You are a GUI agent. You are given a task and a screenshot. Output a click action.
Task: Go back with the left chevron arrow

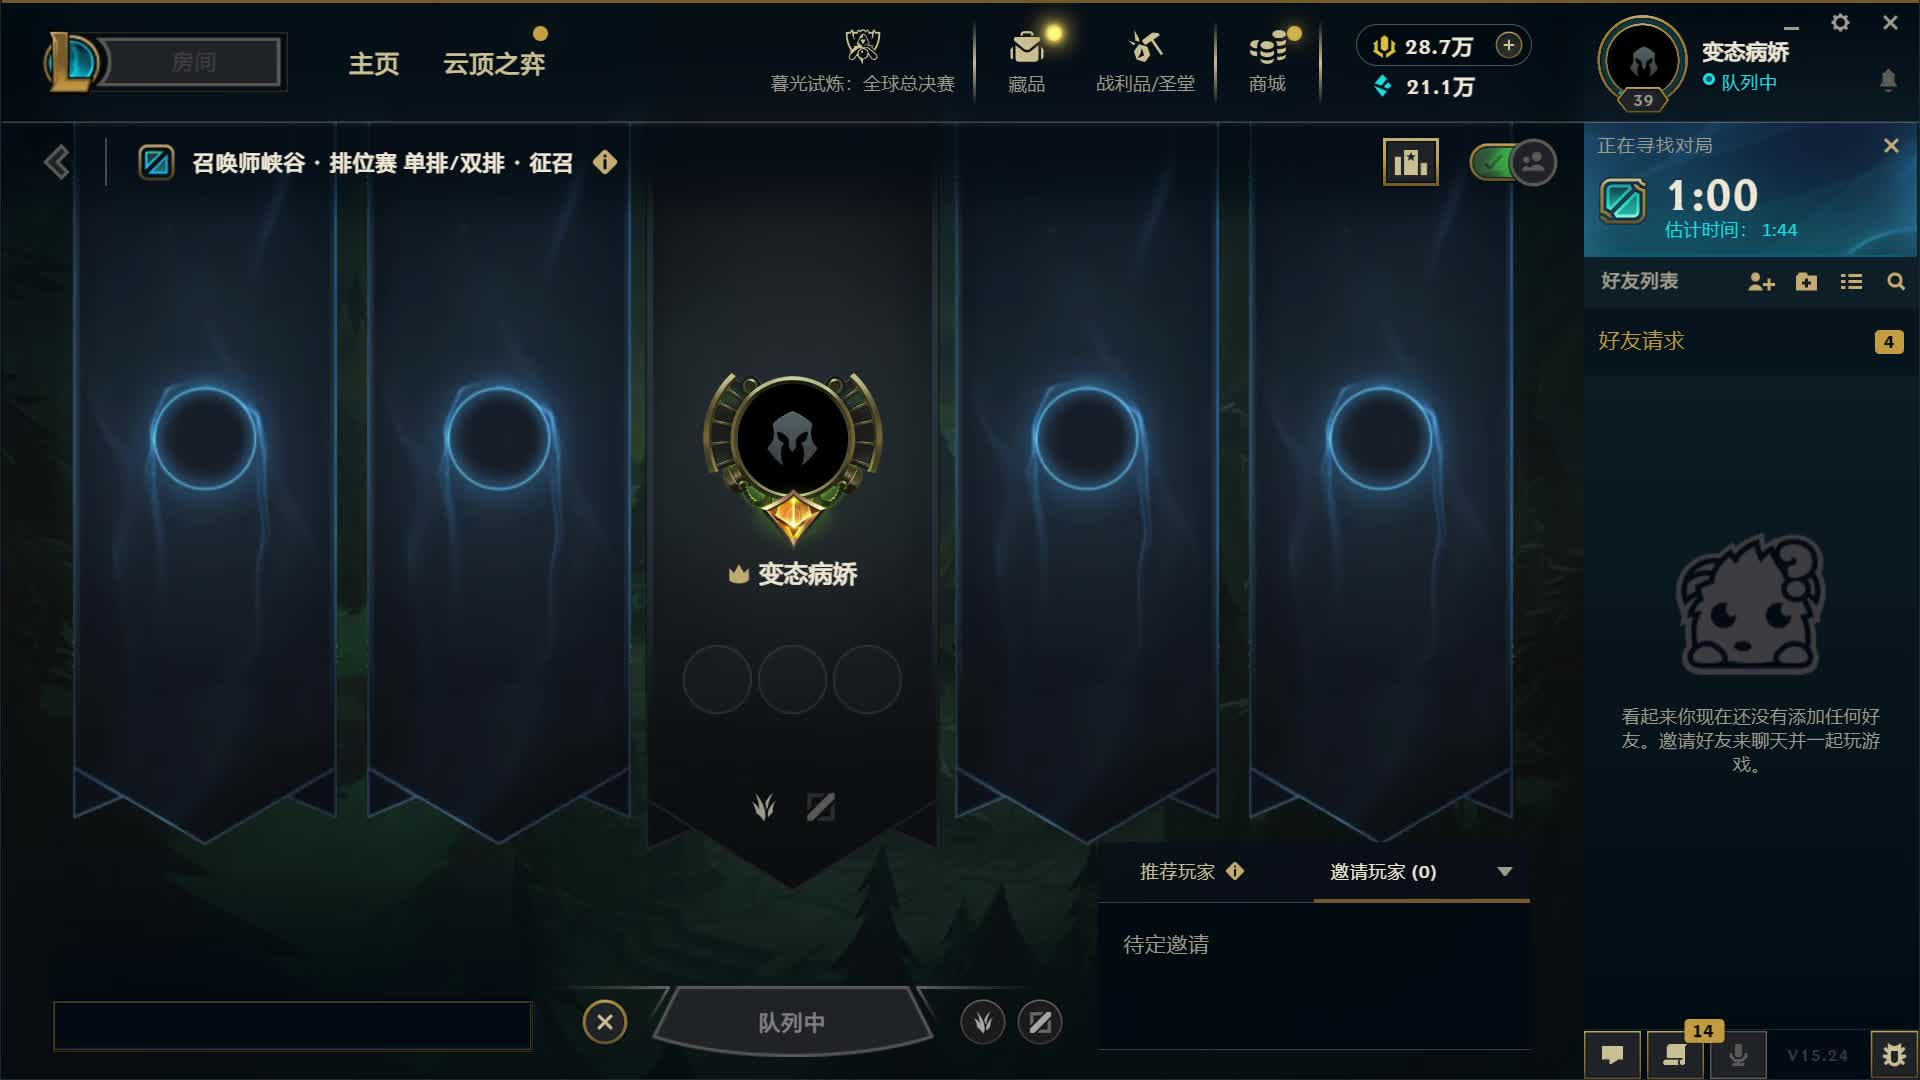click(x=57, y=162)
